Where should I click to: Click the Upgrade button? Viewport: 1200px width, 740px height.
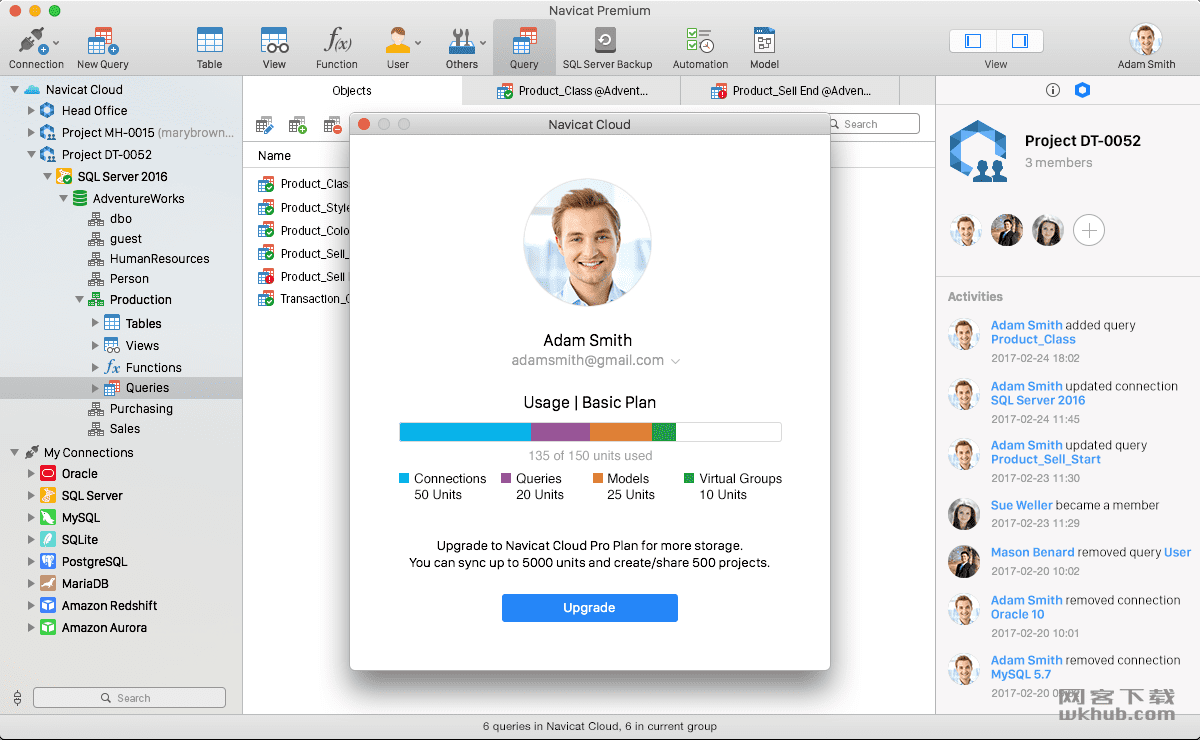point(590,608)
